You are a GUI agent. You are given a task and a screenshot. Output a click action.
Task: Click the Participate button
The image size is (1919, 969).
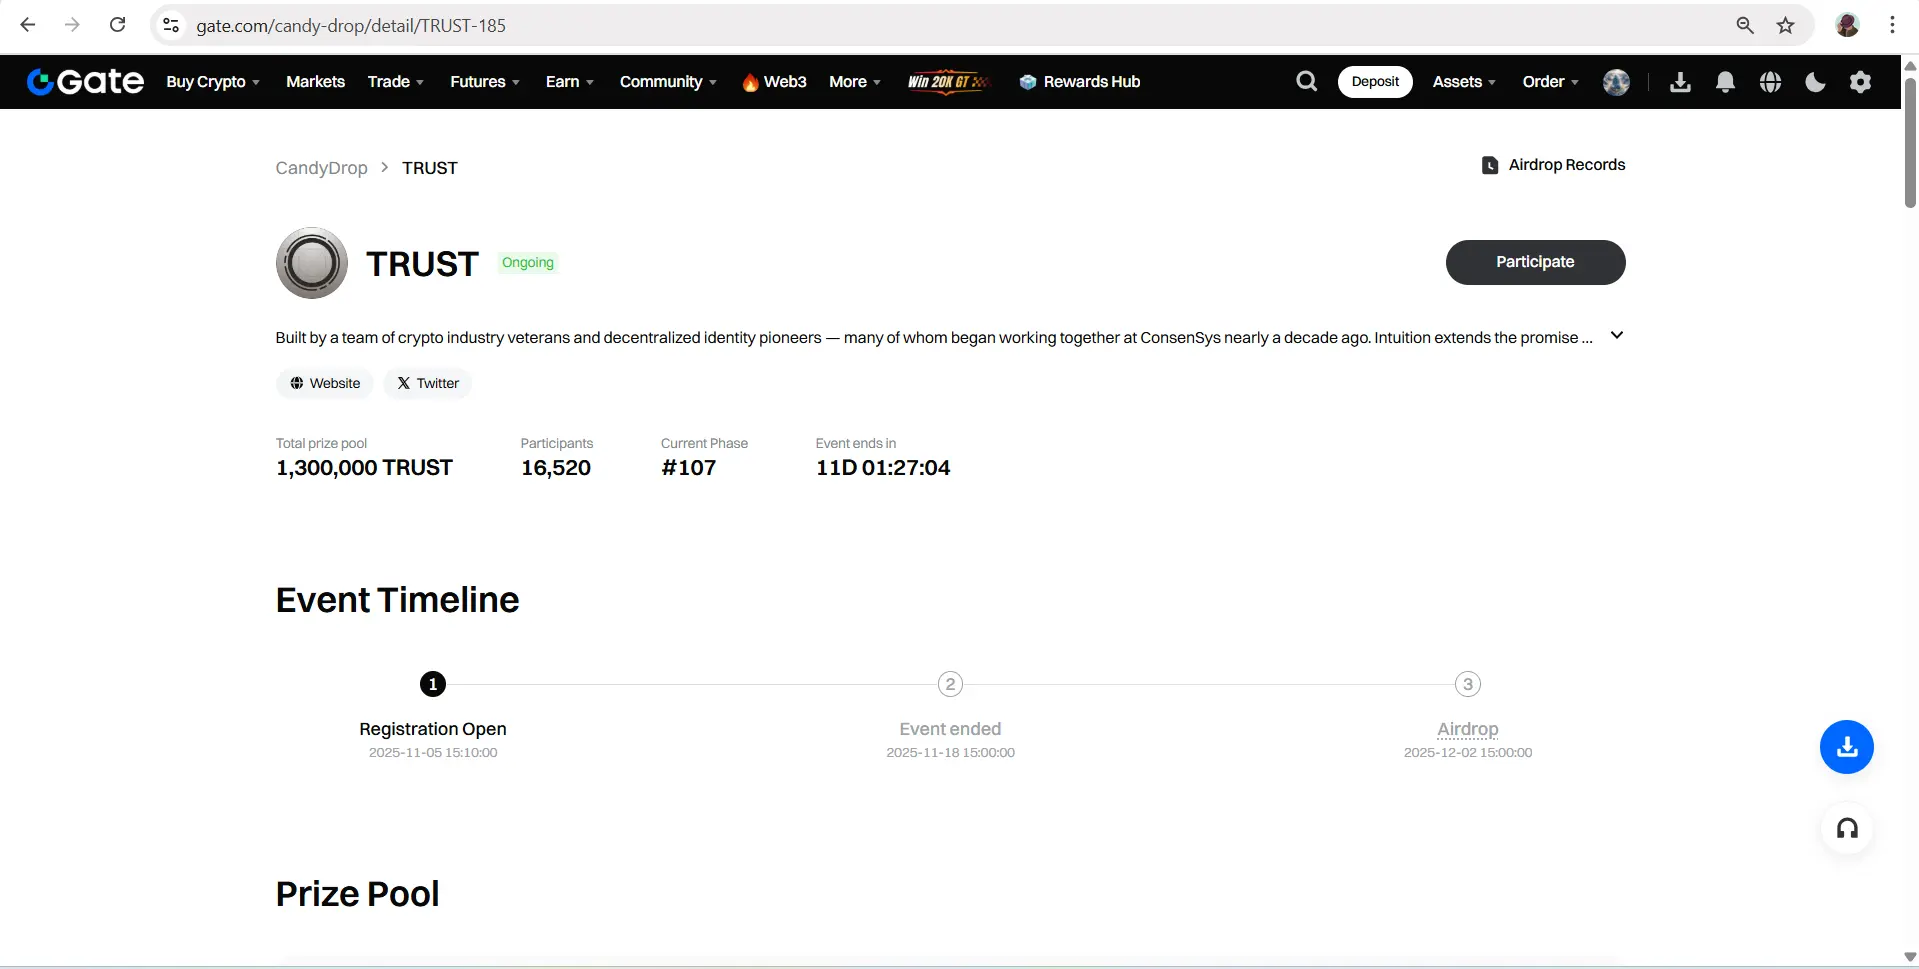point(1535,262)
